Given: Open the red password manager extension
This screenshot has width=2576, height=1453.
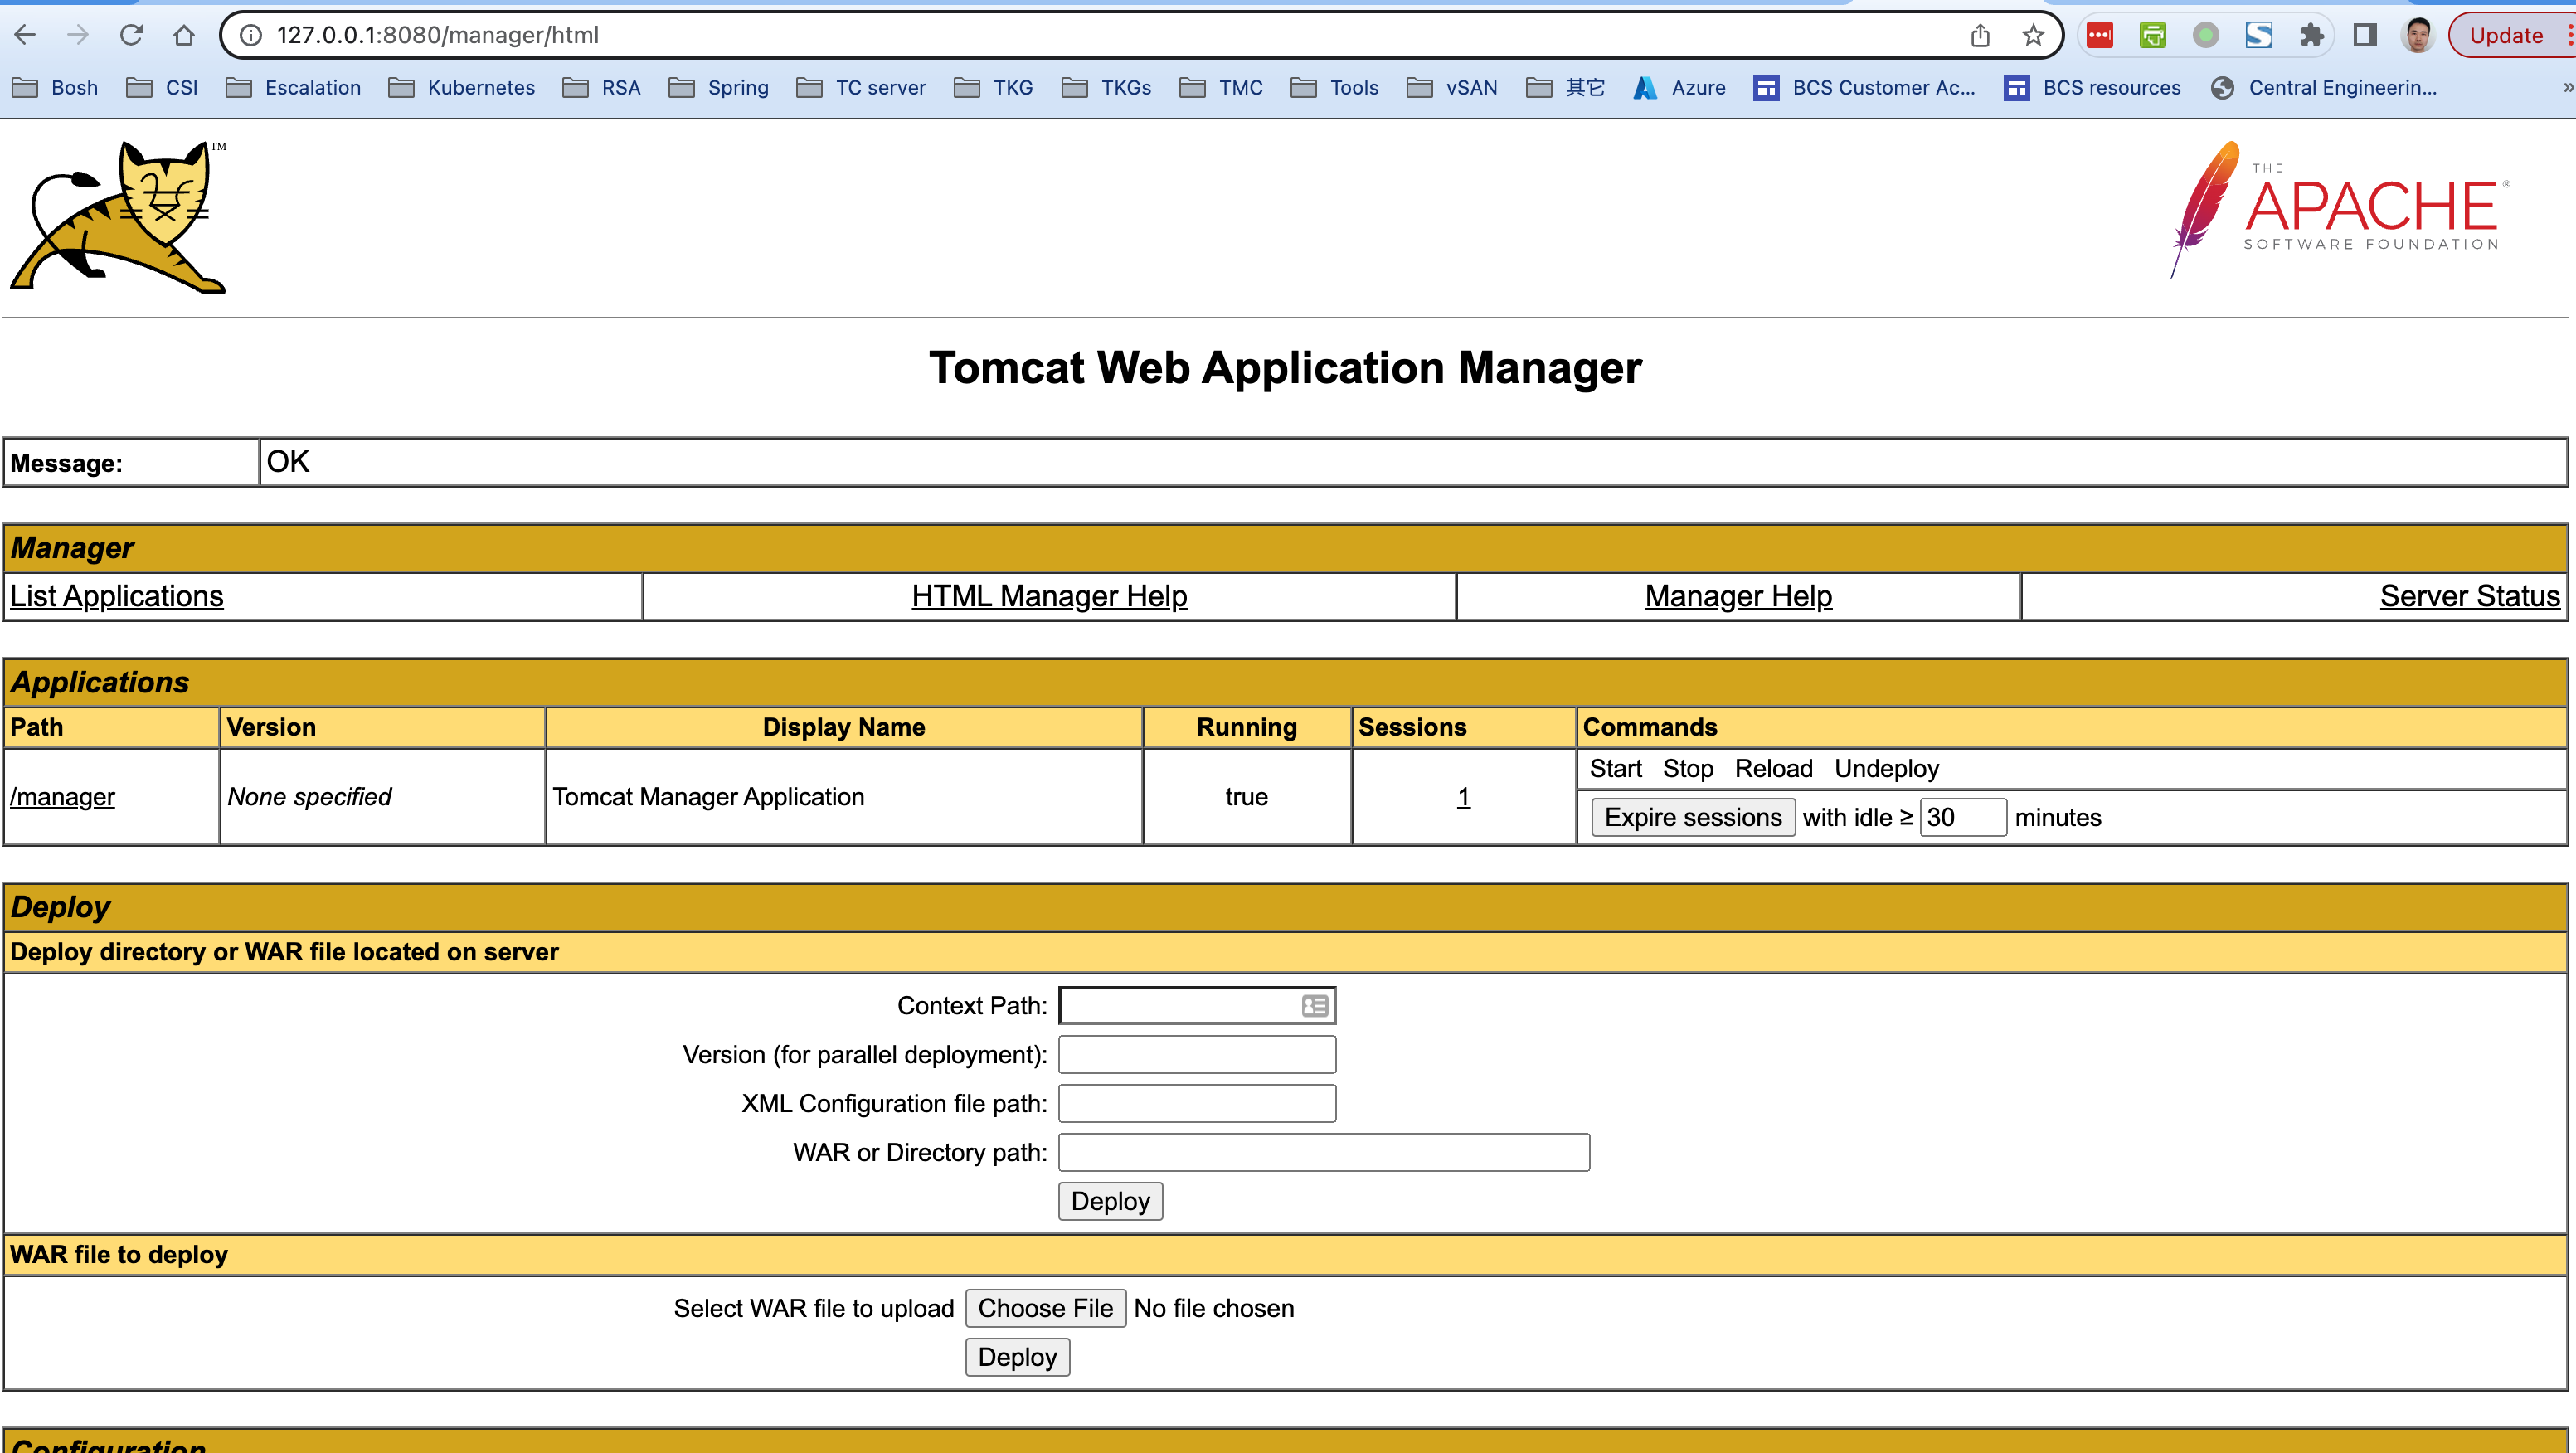Looking at the screenshot, I should click(2100, 35).
